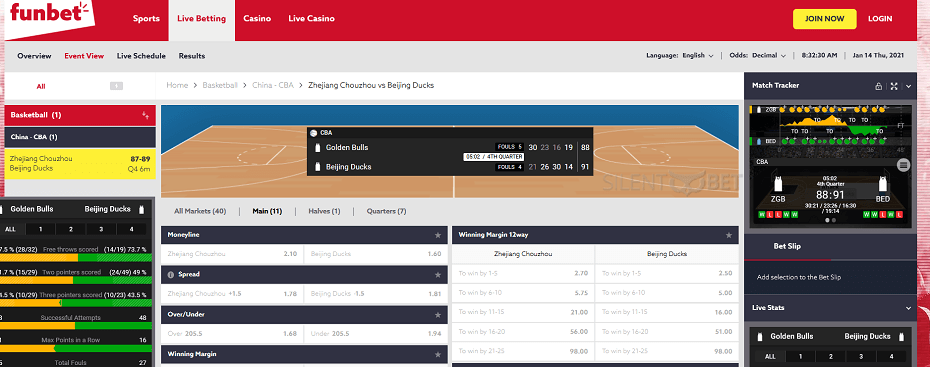Collapse the Match Tracker panel
The image size is (930, 367).
908,86
